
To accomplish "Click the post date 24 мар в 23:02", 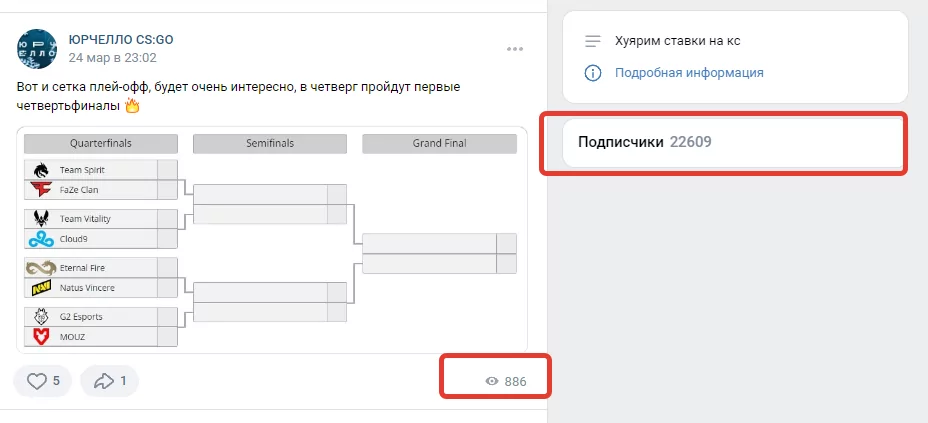I will coord(112,58).
